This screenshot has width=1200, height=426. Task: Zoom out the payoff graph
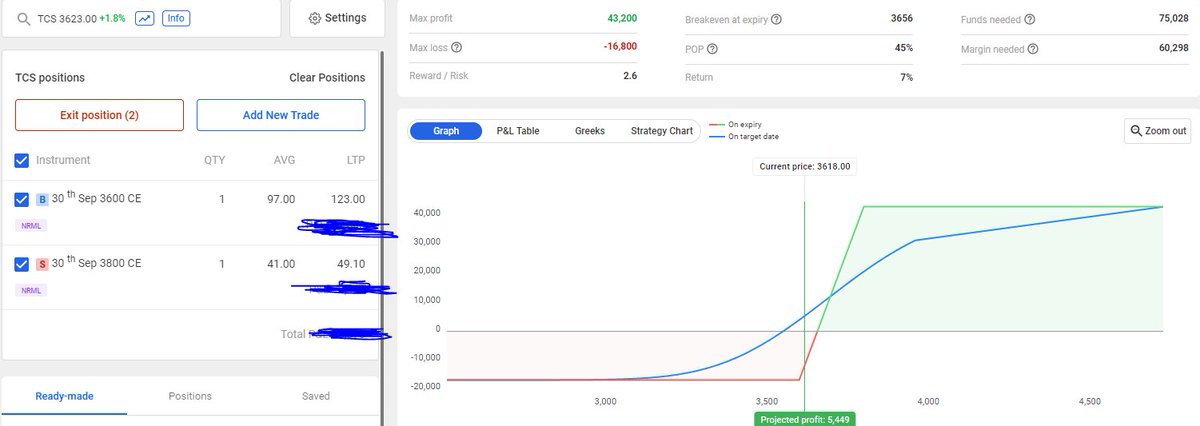(x=1158, y=131)
